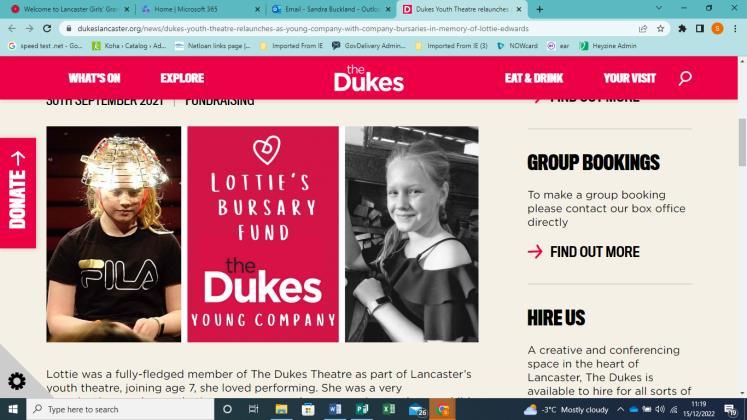This screenshot has height=420, width=747.
Task: Reload the page with the refresh icon
Action: click(47, 29)
